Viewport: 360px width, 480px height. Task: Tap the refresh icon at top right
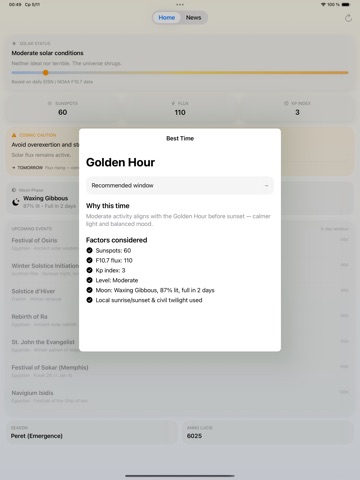tap(348, 18)
